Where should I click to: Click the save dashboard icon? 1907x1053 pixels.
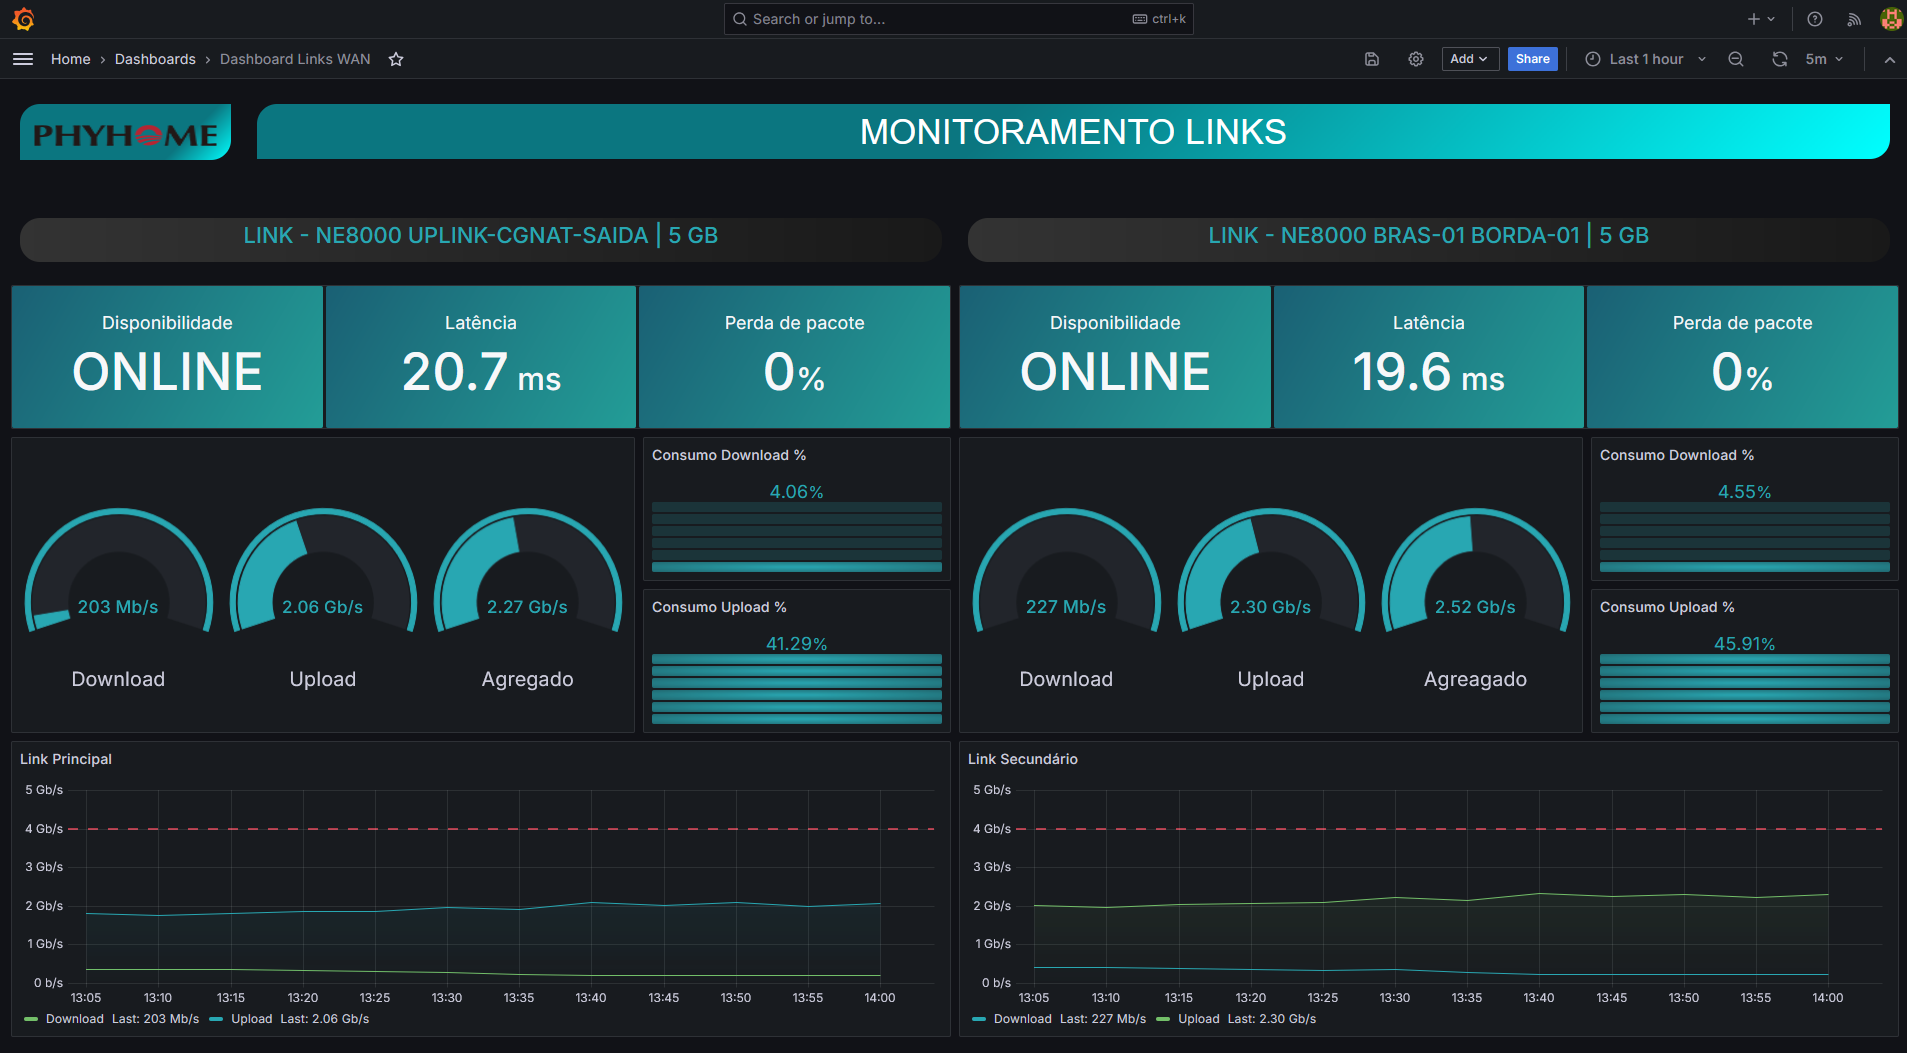pos(1372,59)
